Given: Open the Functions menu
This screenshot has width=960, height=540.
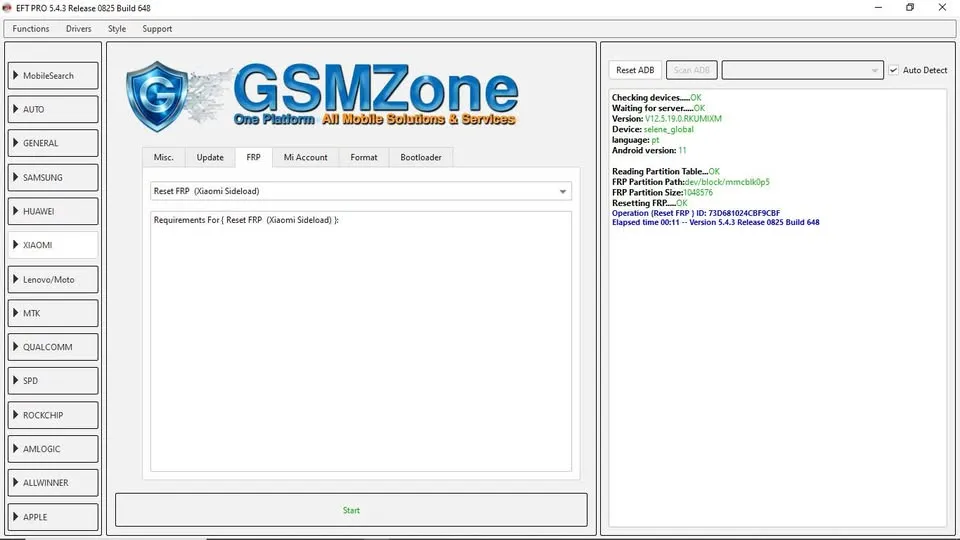Looking at the screenshot, I should [31, 29].
